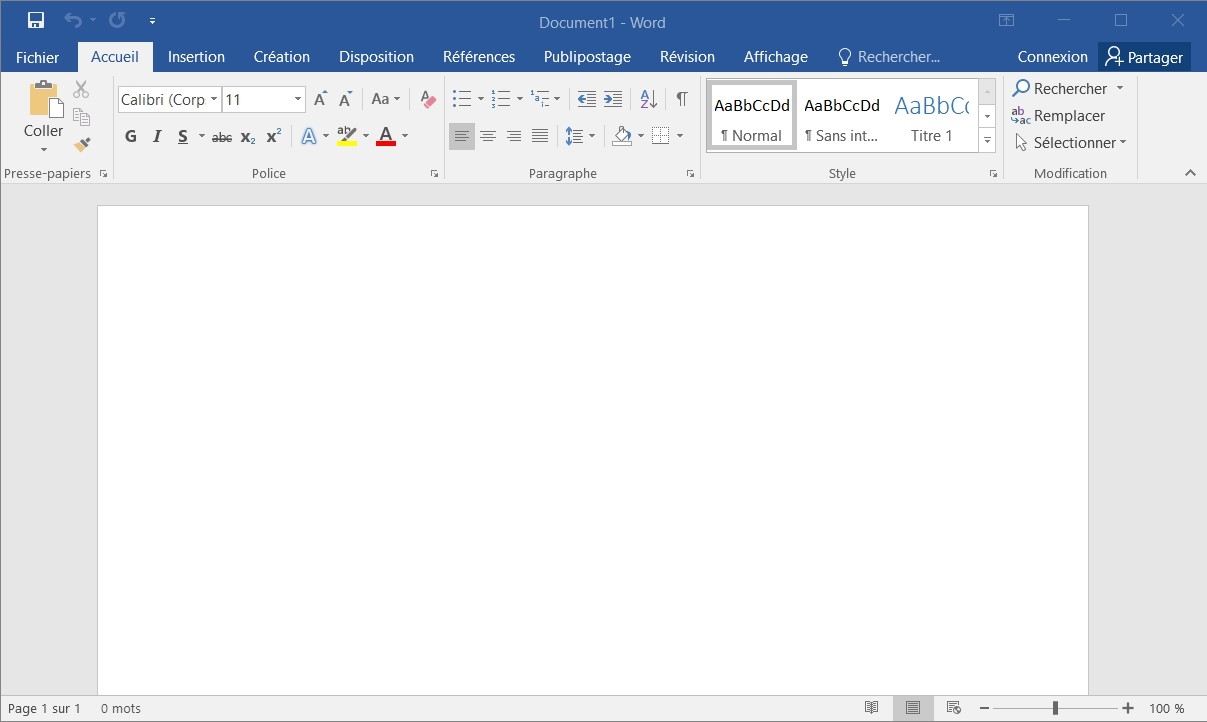
Task: Apply superscript formatting
Action: (273, 136)
